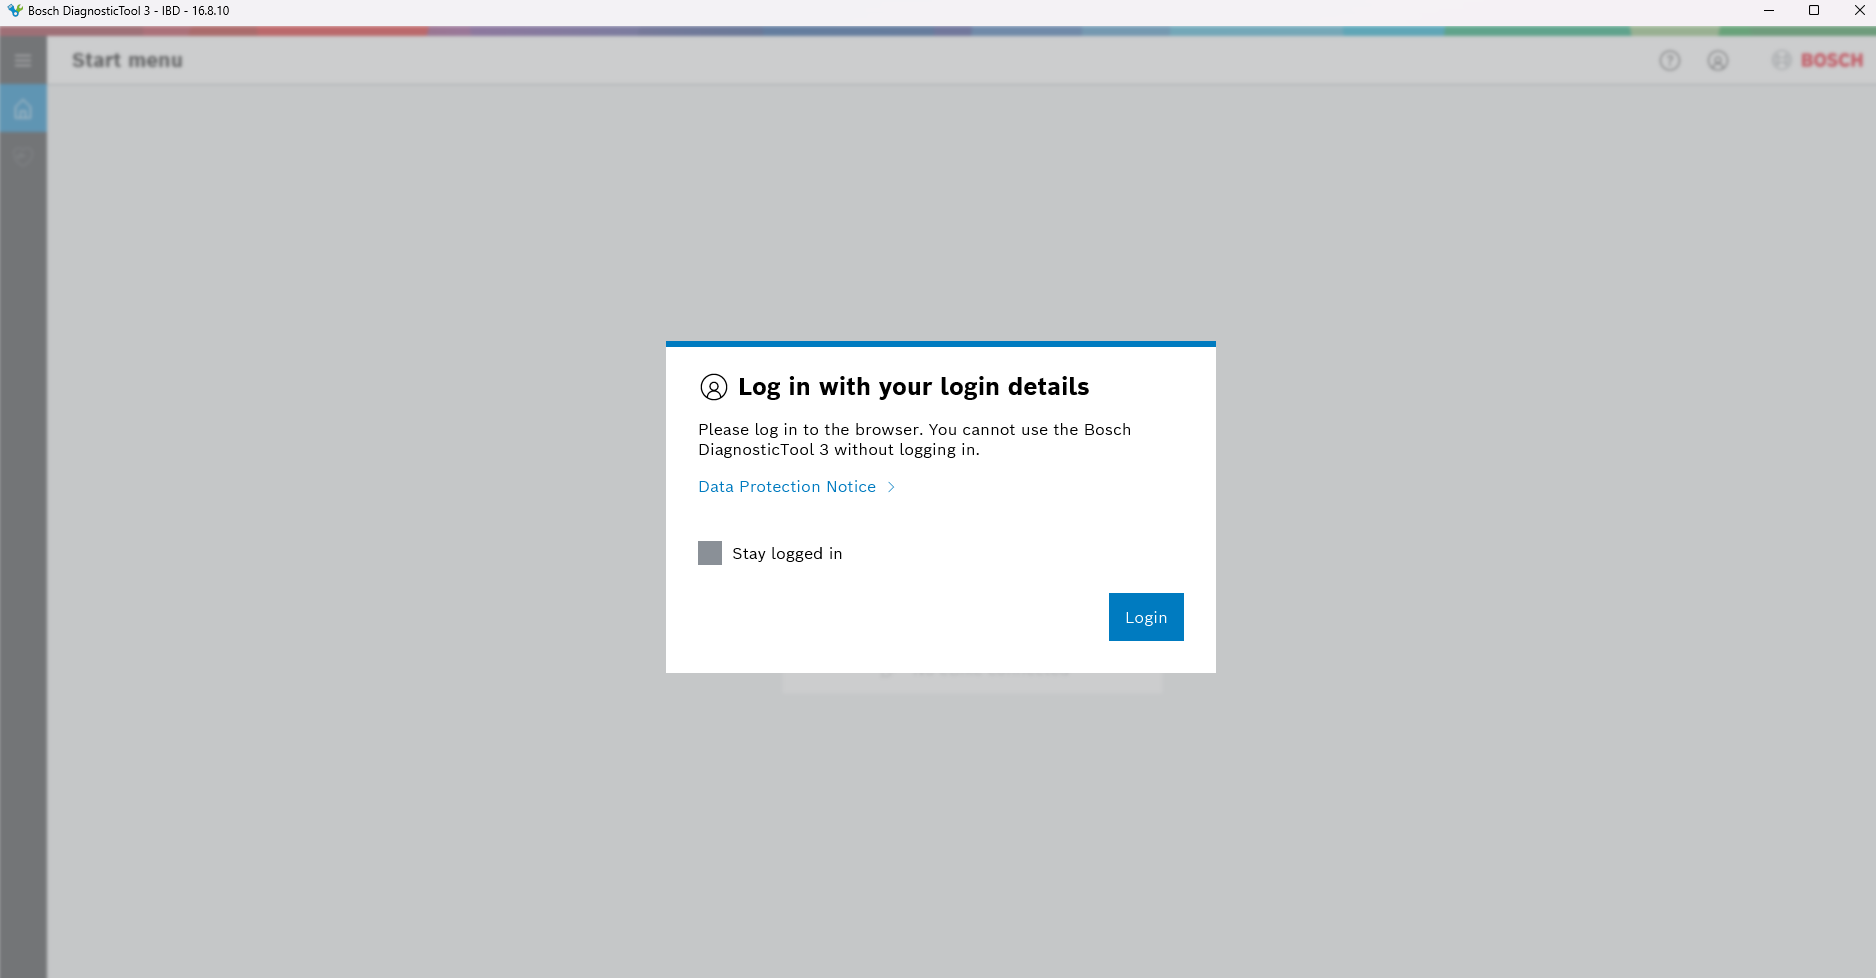Click the 'Log in with your login details' heading
Image resolution: width=1876 pixels, height=978 pixels.
[913, 387]
